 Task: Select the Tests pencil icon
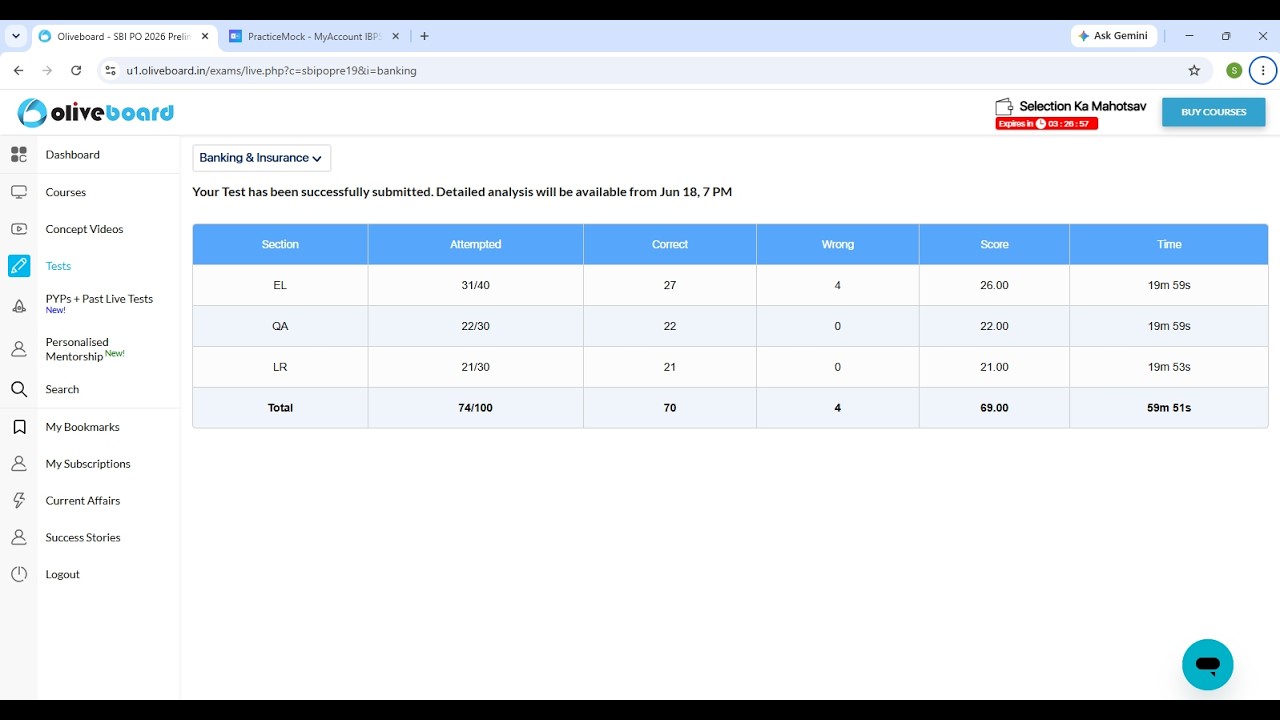coord(19,266)
